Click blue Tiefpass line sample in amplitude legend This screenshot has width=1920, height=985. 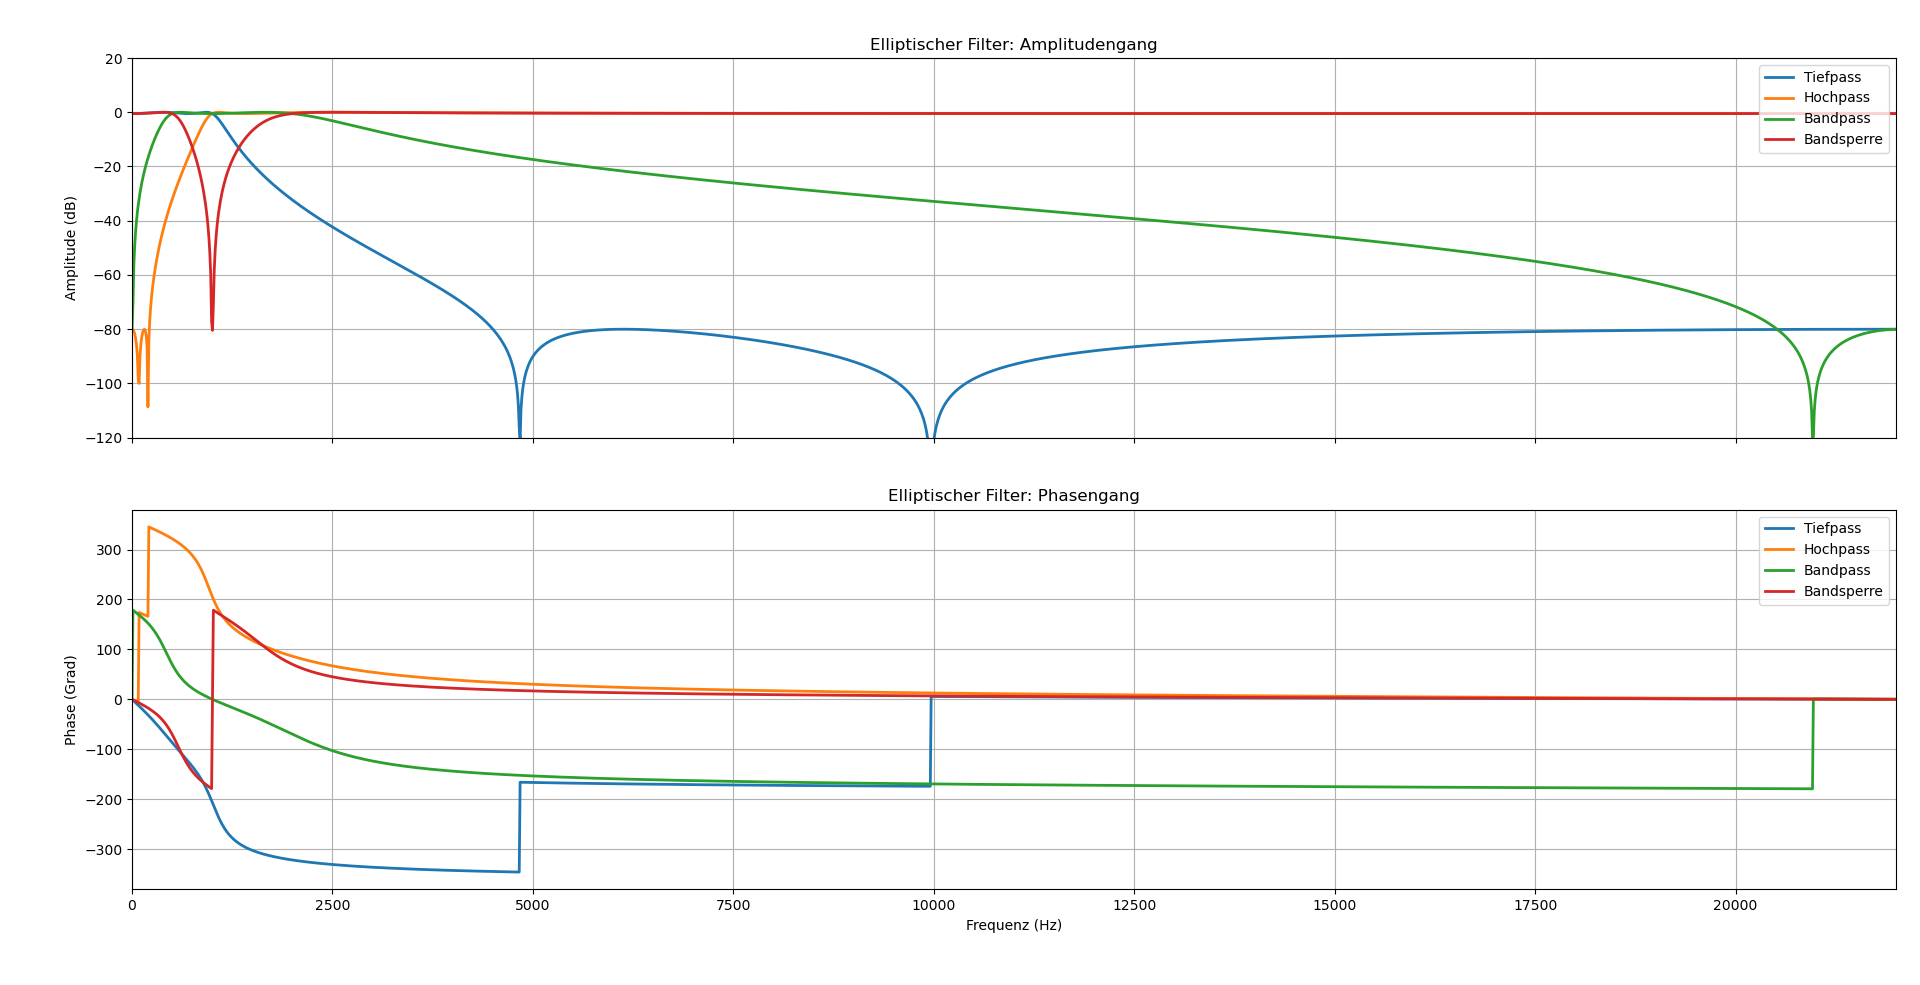[x=1780, y=78]
